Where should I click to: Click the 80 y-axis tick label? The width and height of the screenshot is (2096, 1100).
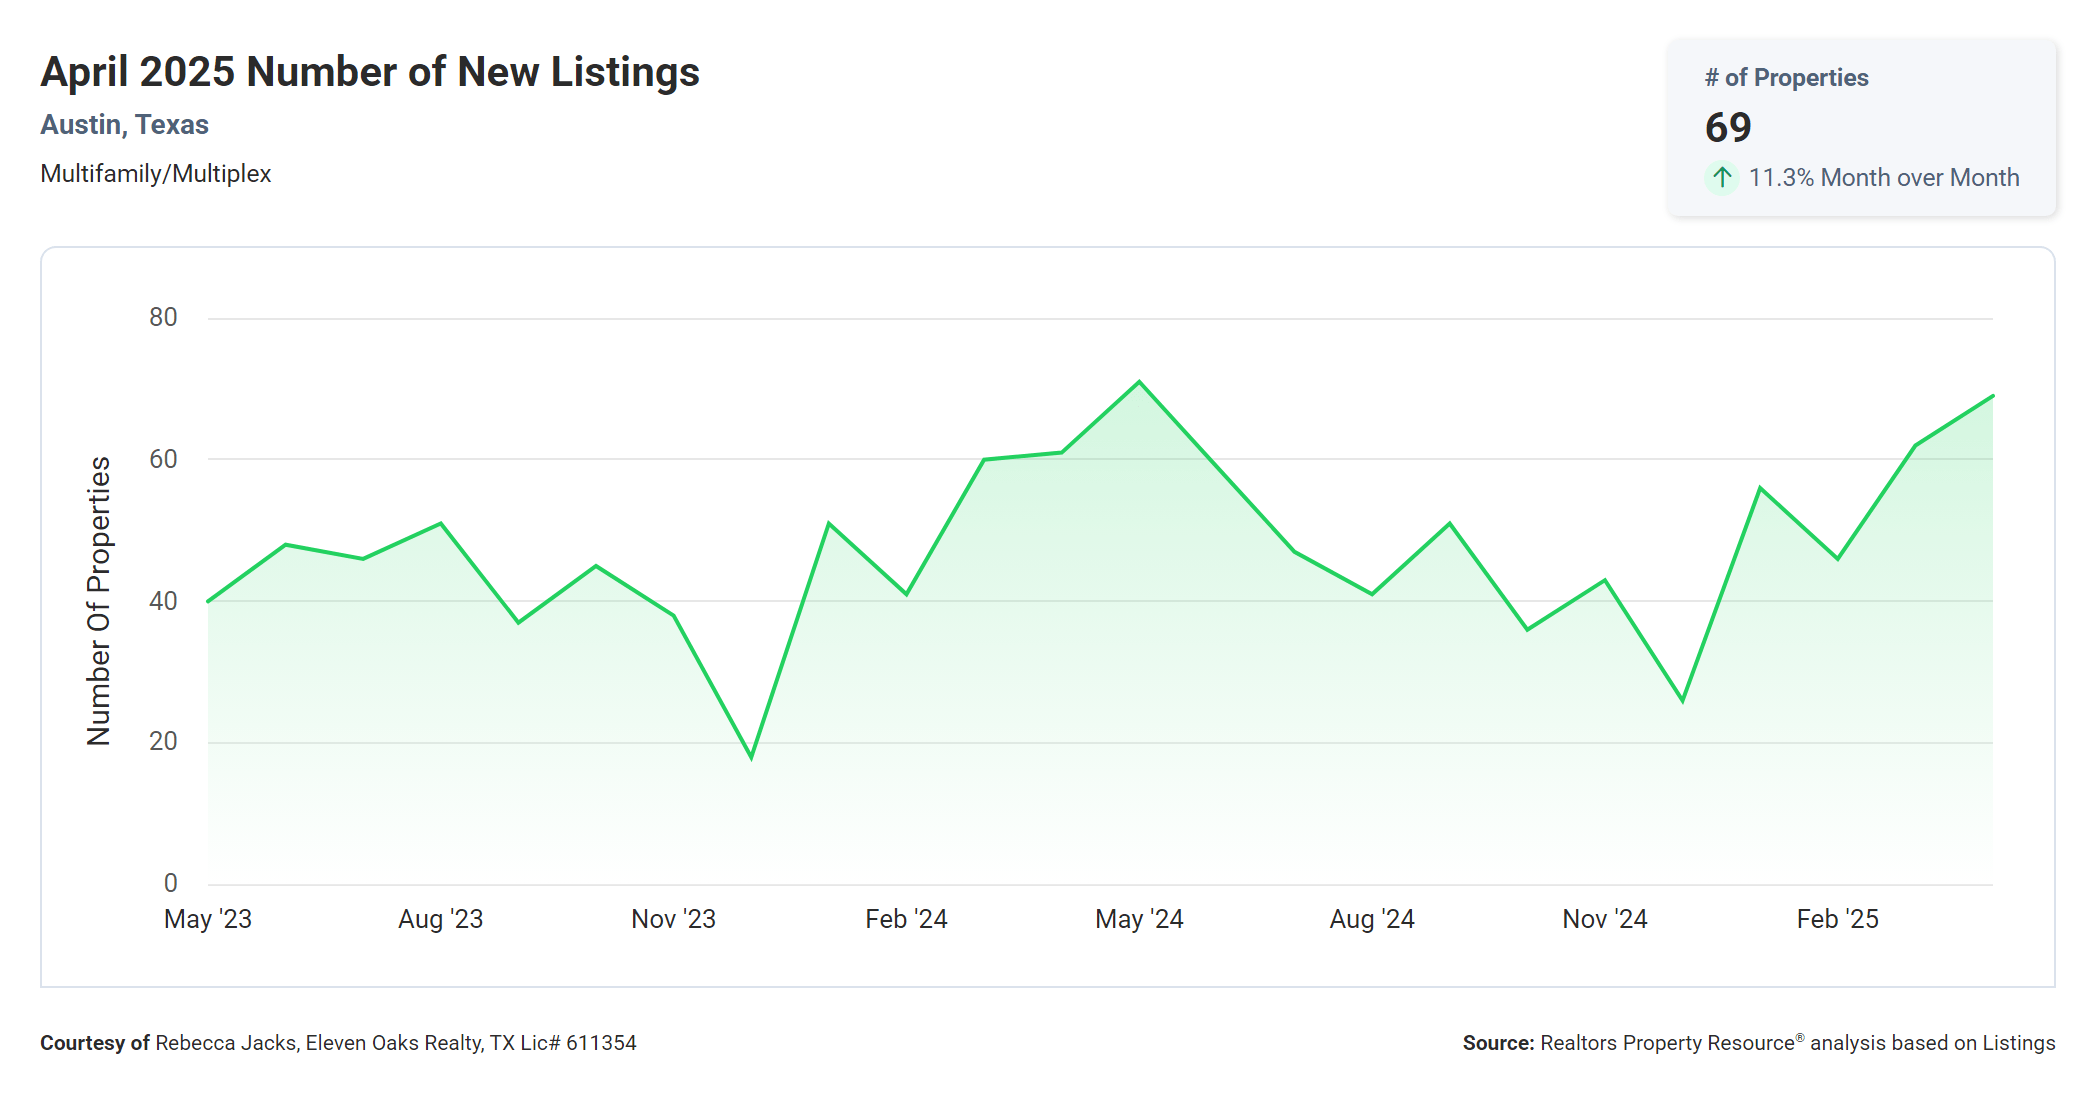163,318
